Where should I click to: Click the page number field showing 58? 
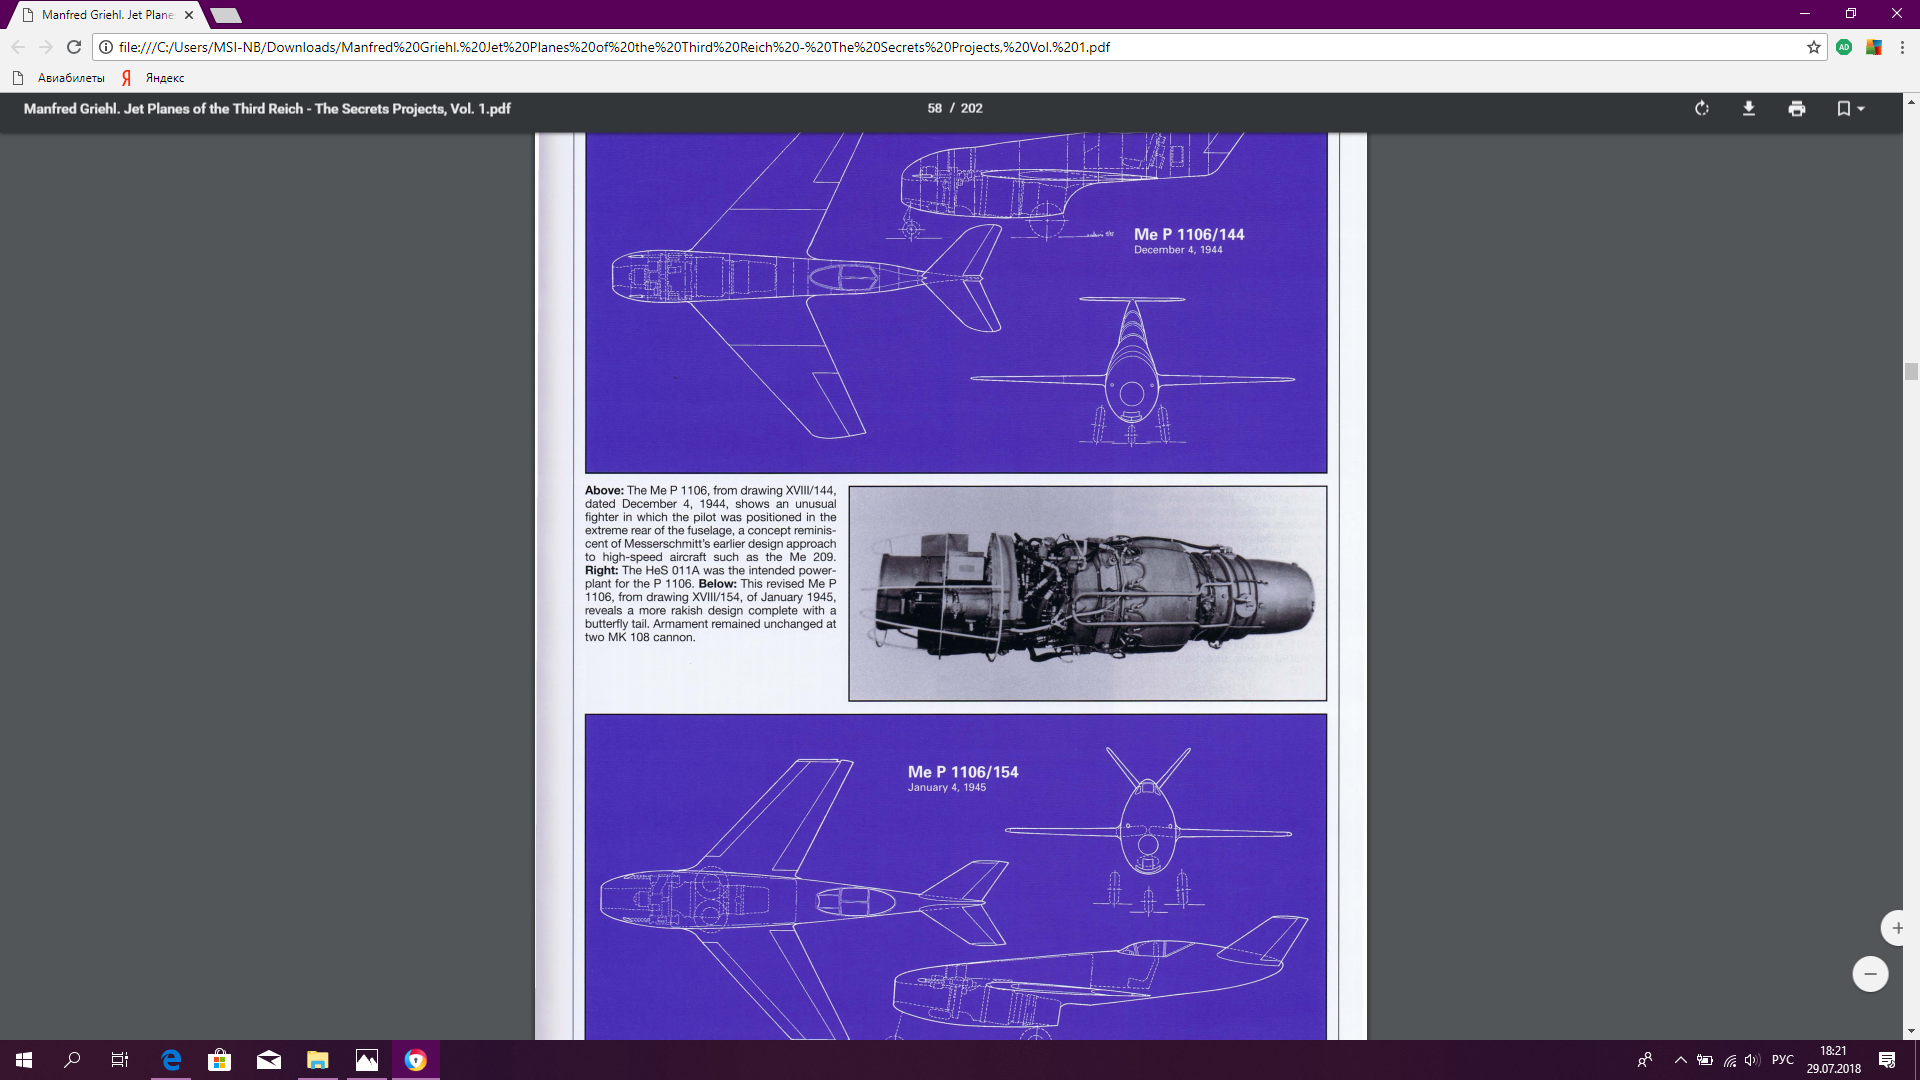[x=934, y=108]
